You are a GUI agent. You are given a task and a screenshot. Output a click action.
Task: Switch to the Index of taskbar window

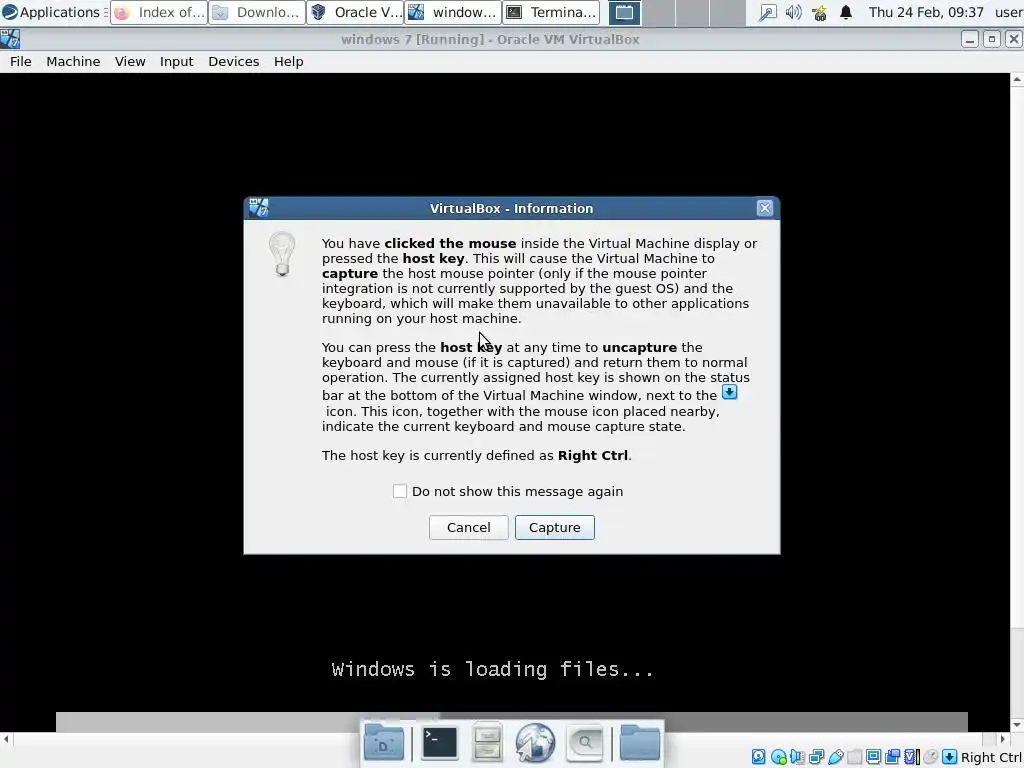tap(159, 12)
